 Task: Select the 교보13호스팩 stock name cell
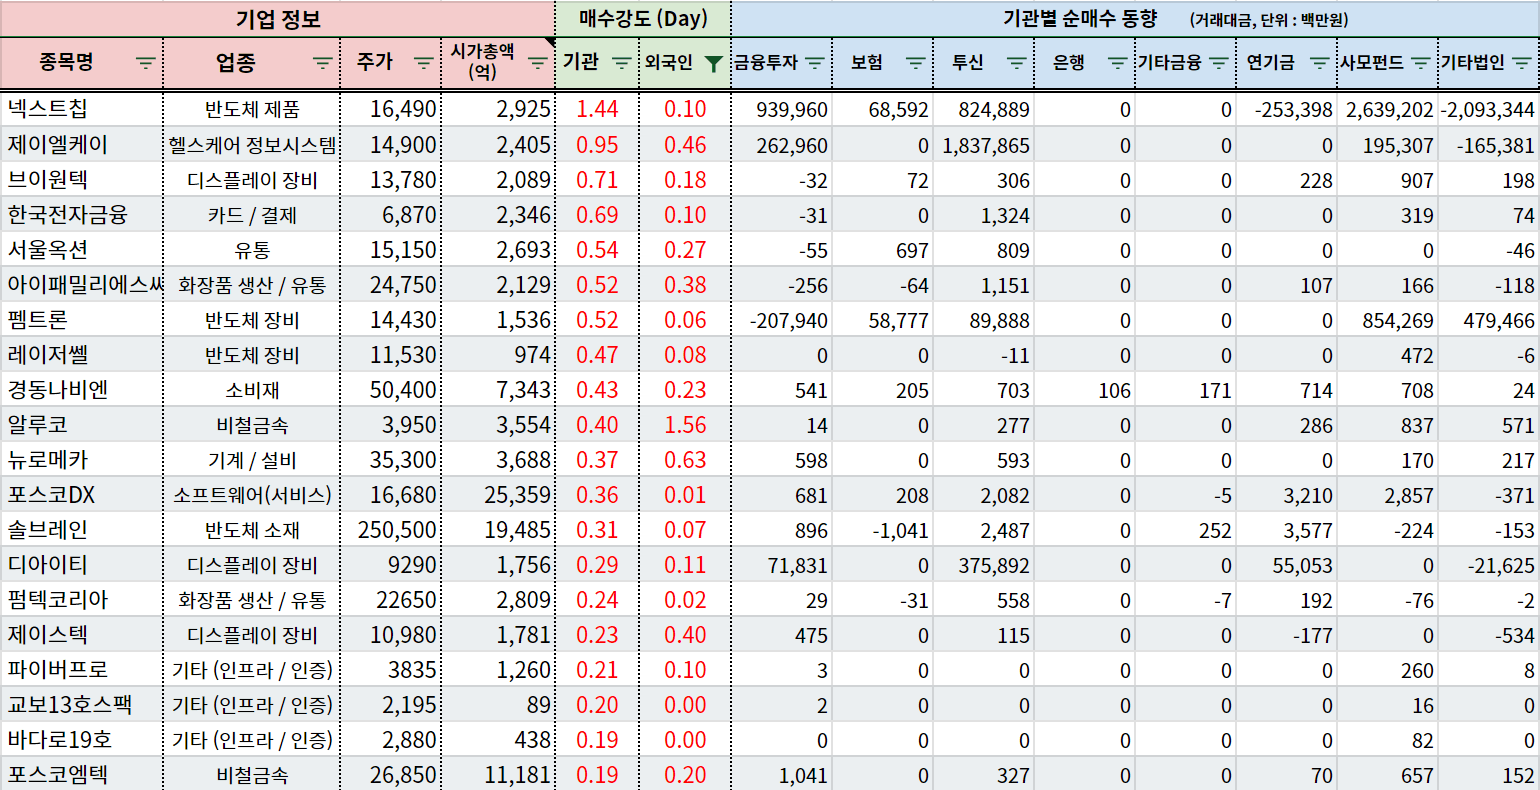[82, 704]
